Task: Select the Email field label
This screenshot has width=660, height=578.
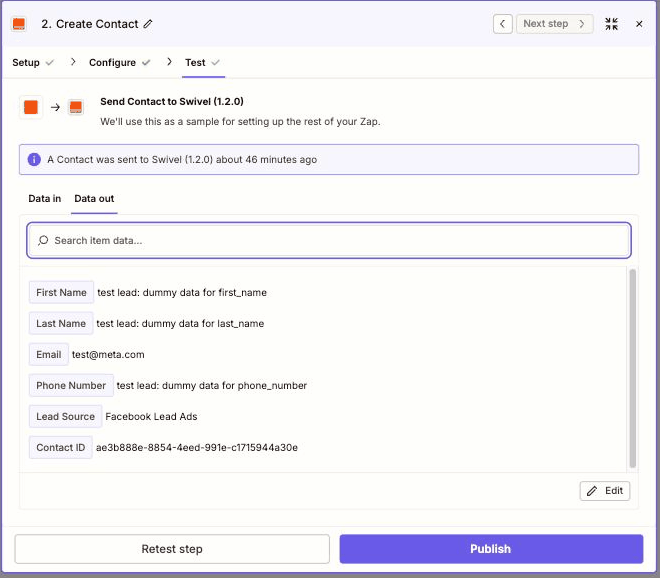Action: click(49, 354)
